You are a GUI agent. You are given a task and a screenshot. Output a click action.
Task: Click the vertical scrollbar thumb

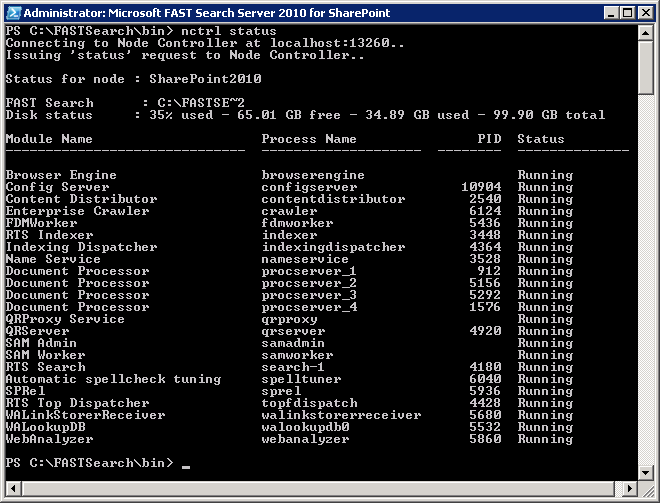pos(645,67)
